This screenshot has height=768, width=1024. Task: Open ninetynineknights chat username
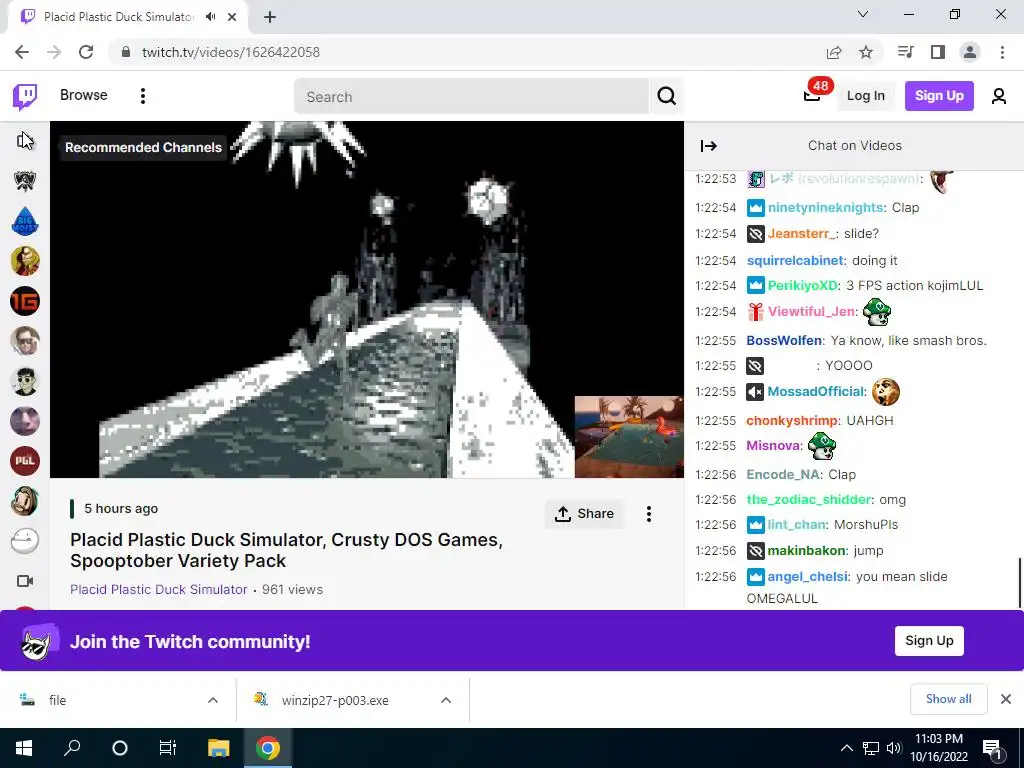click(x=825, y=208)
